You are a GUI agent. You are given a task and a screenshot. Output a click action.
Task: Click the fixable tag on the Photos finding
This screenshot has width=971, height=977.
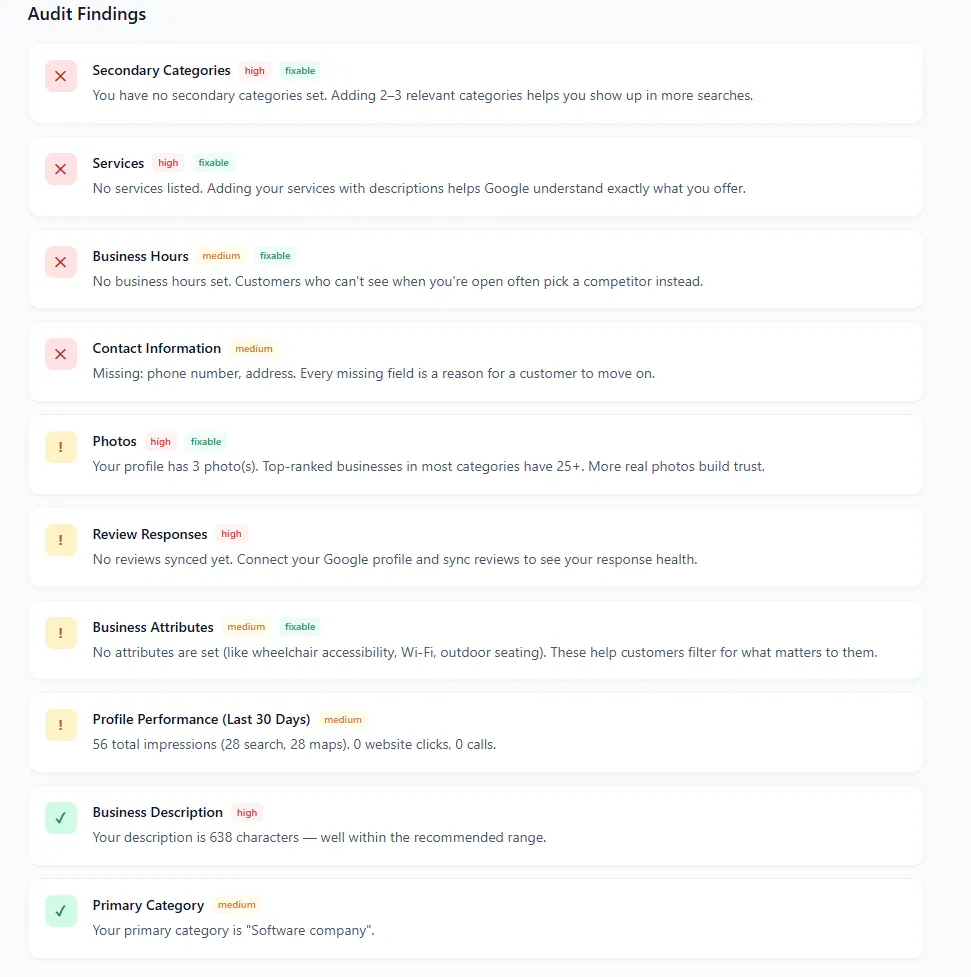click(206, 441)
